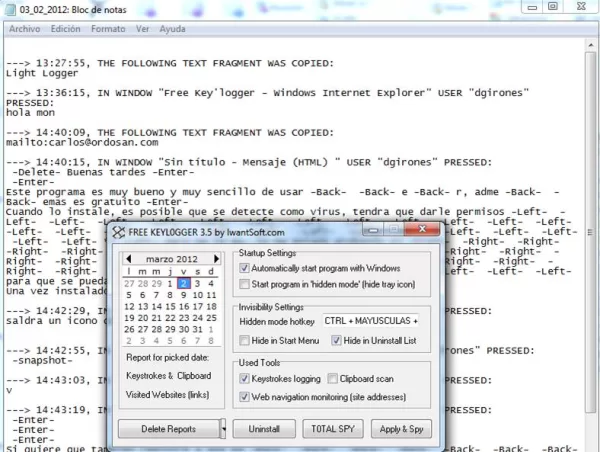Image resolution: width=600 pixels, height=452 pixels.
Task: Select March 3 in the calendar
Action: pos(197,284)
